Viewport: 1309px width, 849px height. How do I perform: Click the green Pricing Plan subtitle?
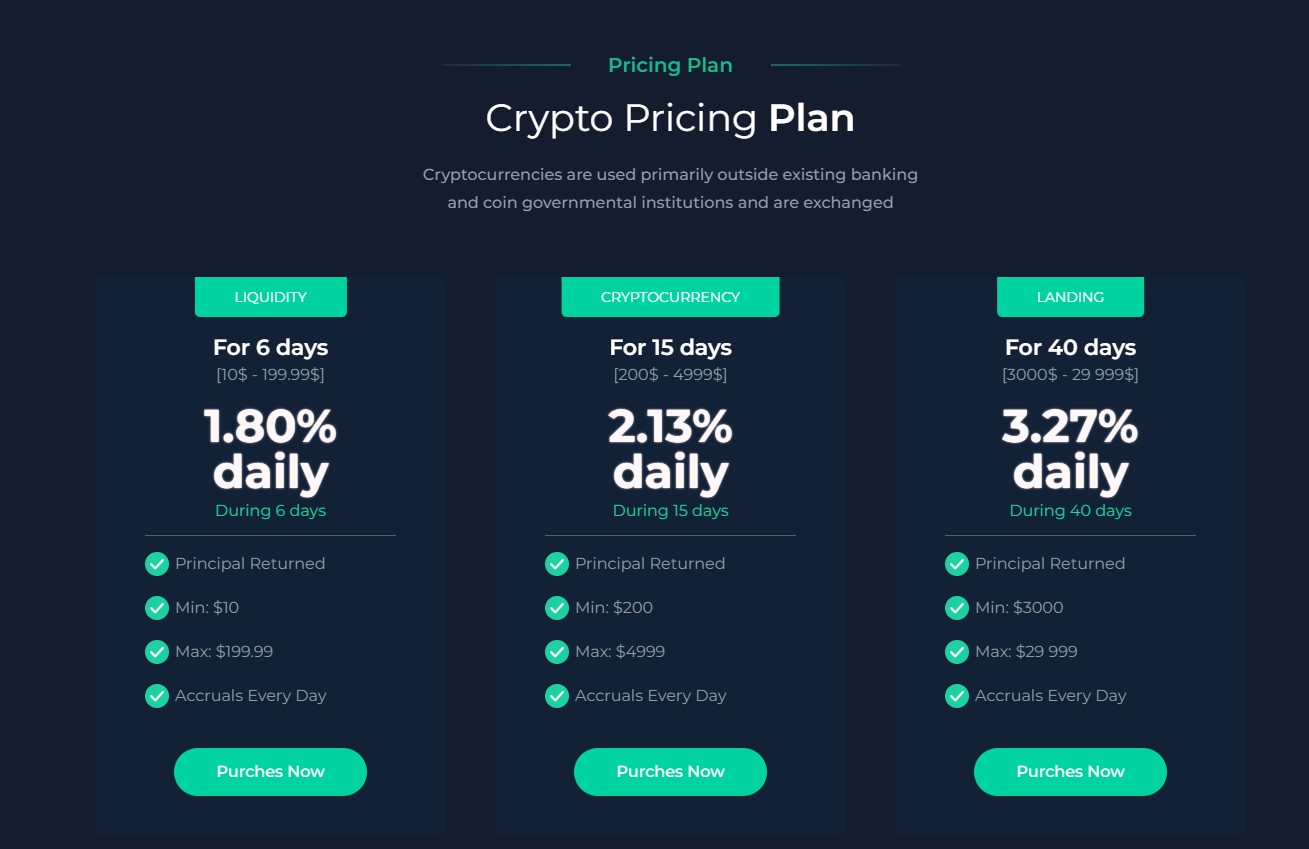click(670, 65)
